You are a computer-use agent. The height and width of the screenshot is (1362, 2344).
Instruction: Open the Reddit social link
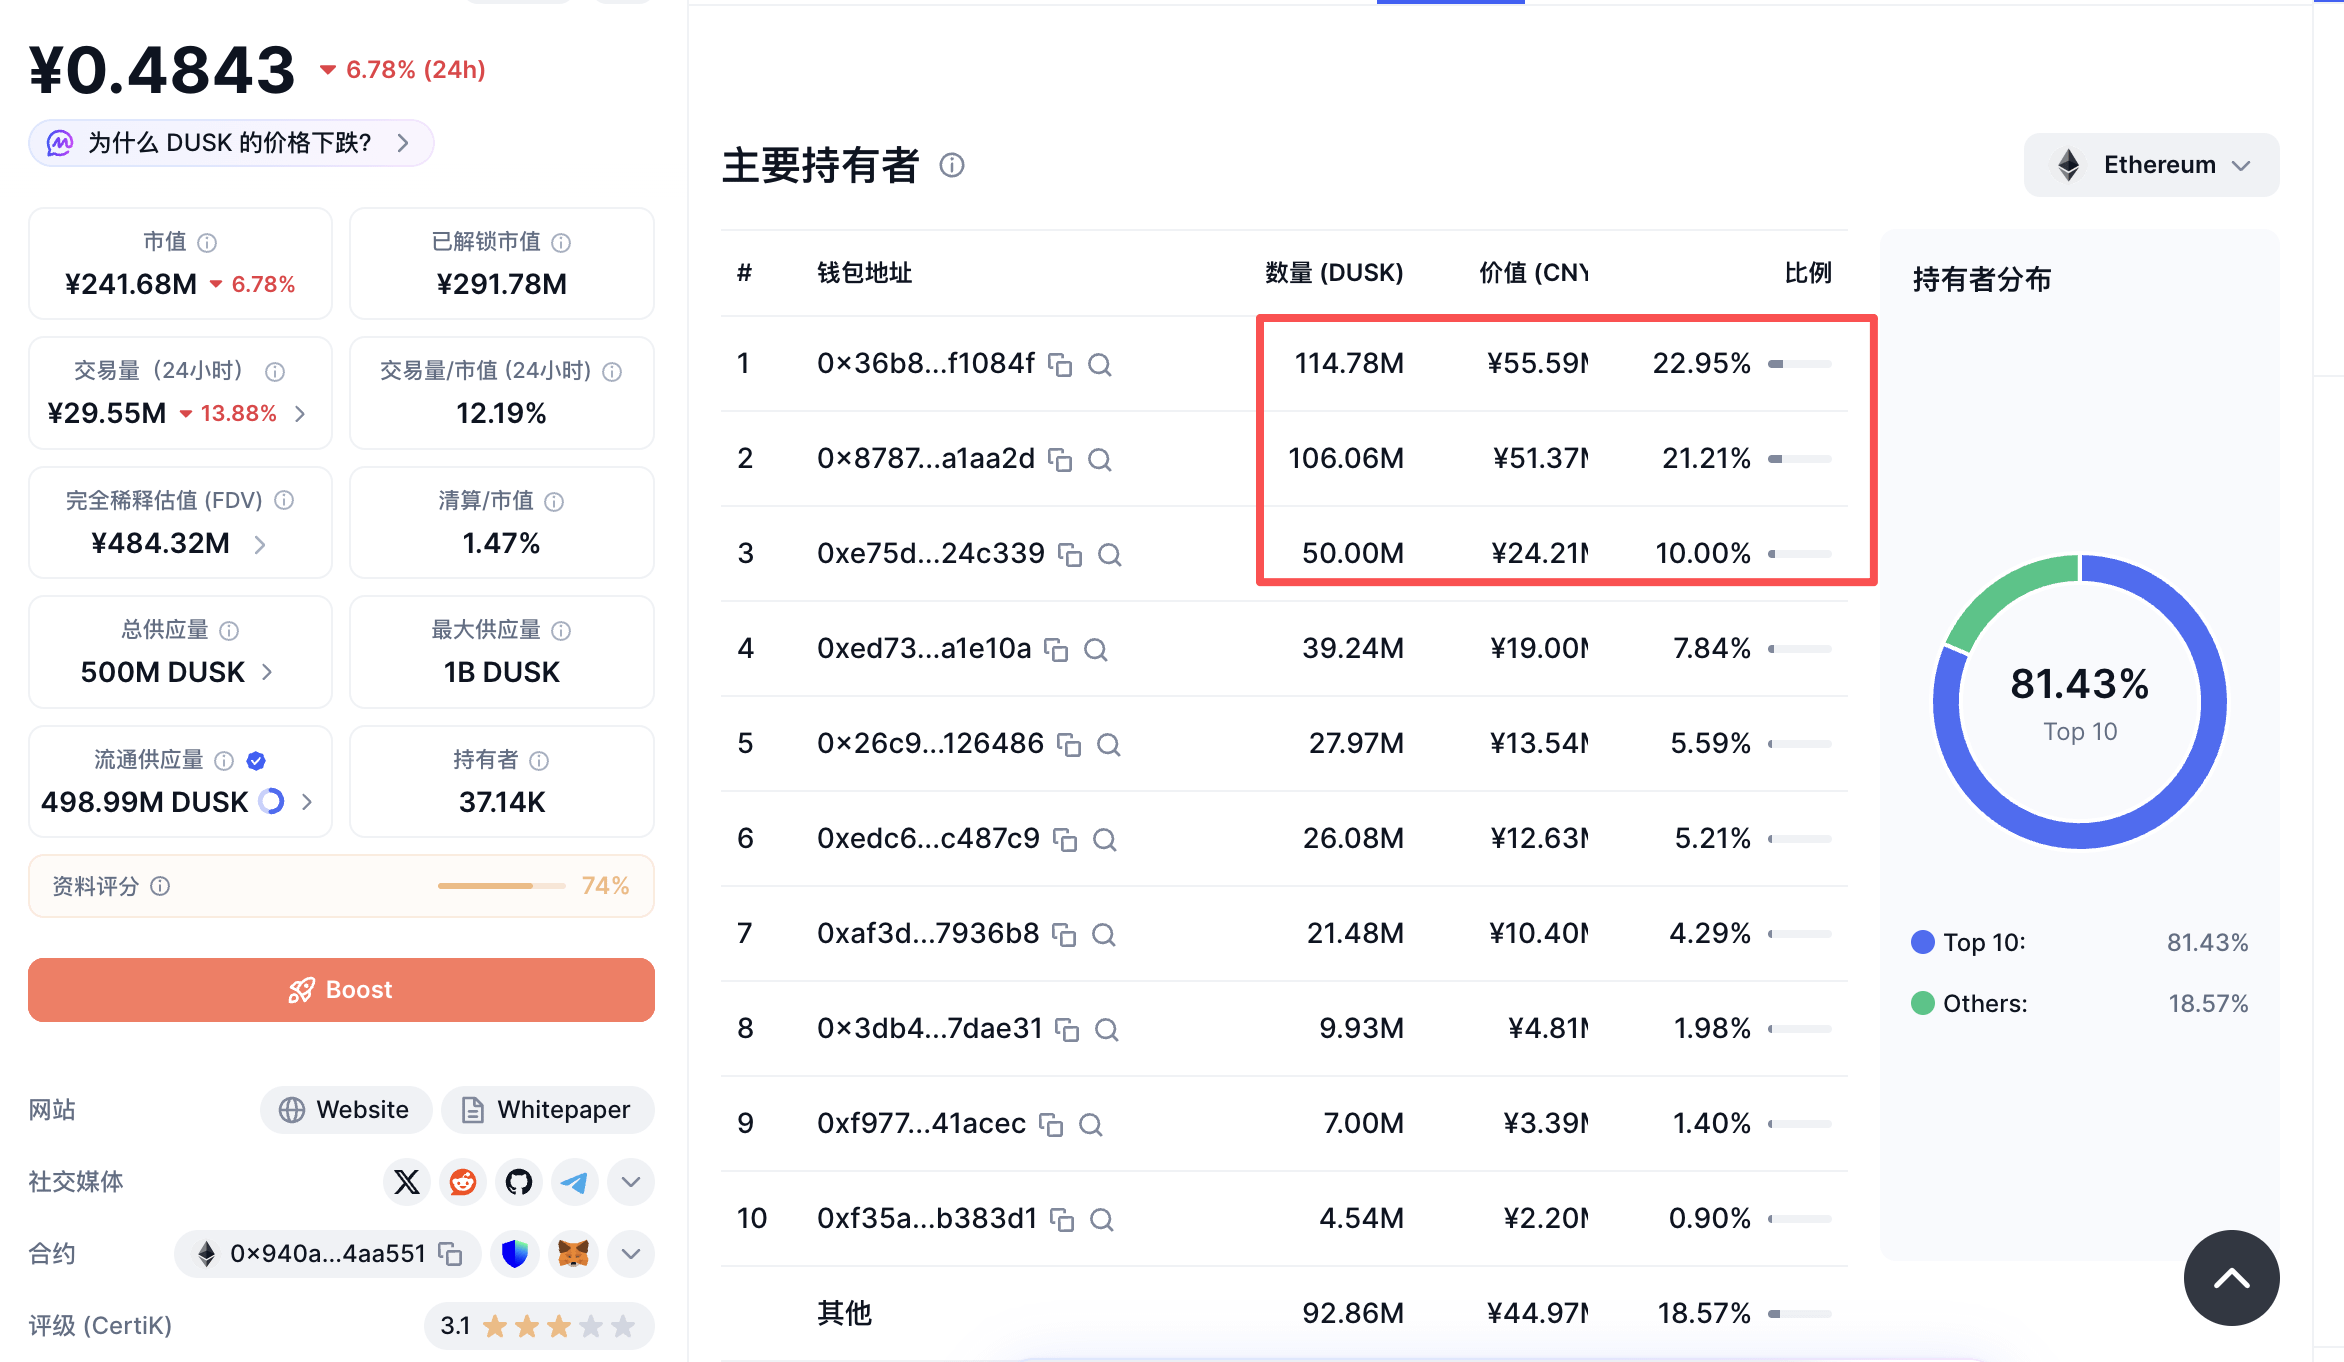(463, 1182)
